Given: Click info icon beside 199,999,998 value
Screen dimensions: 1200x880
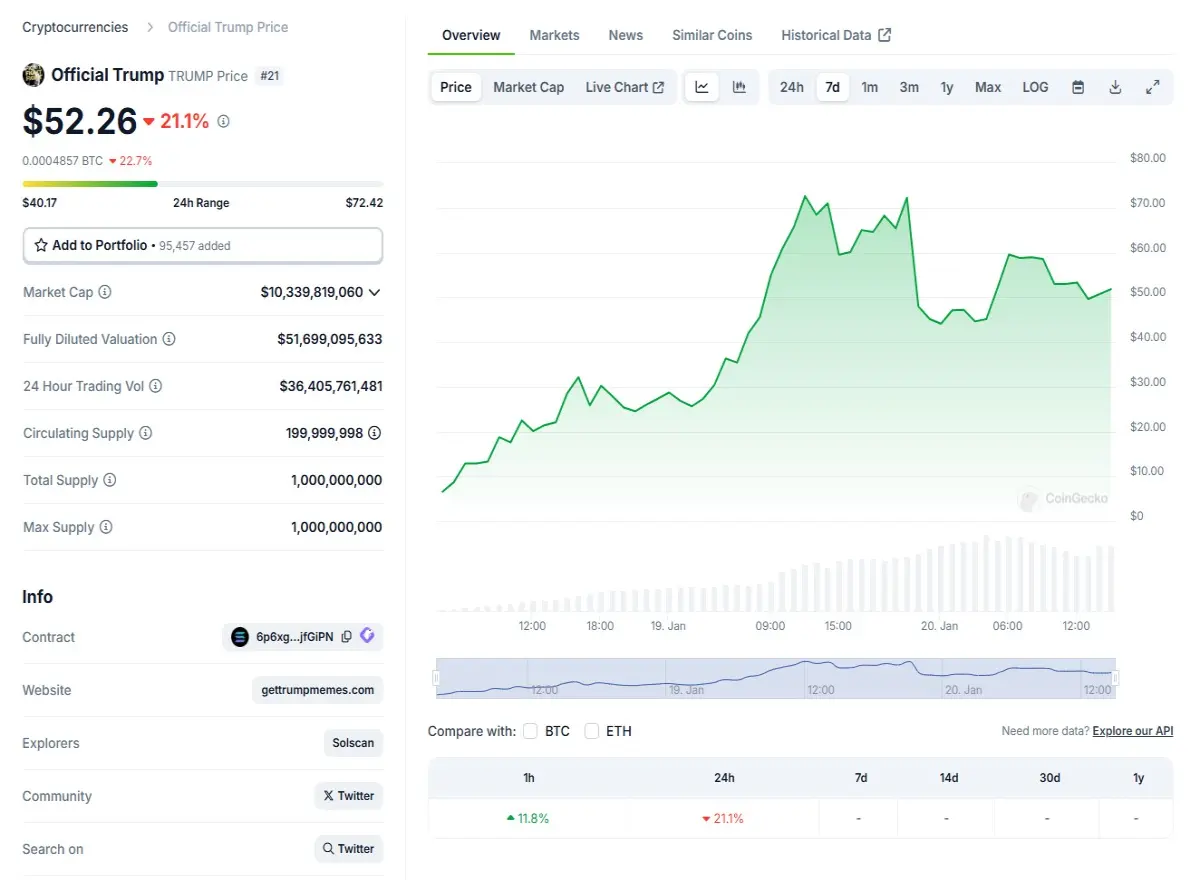Looking at the screenshot, I should pos(375,433).
